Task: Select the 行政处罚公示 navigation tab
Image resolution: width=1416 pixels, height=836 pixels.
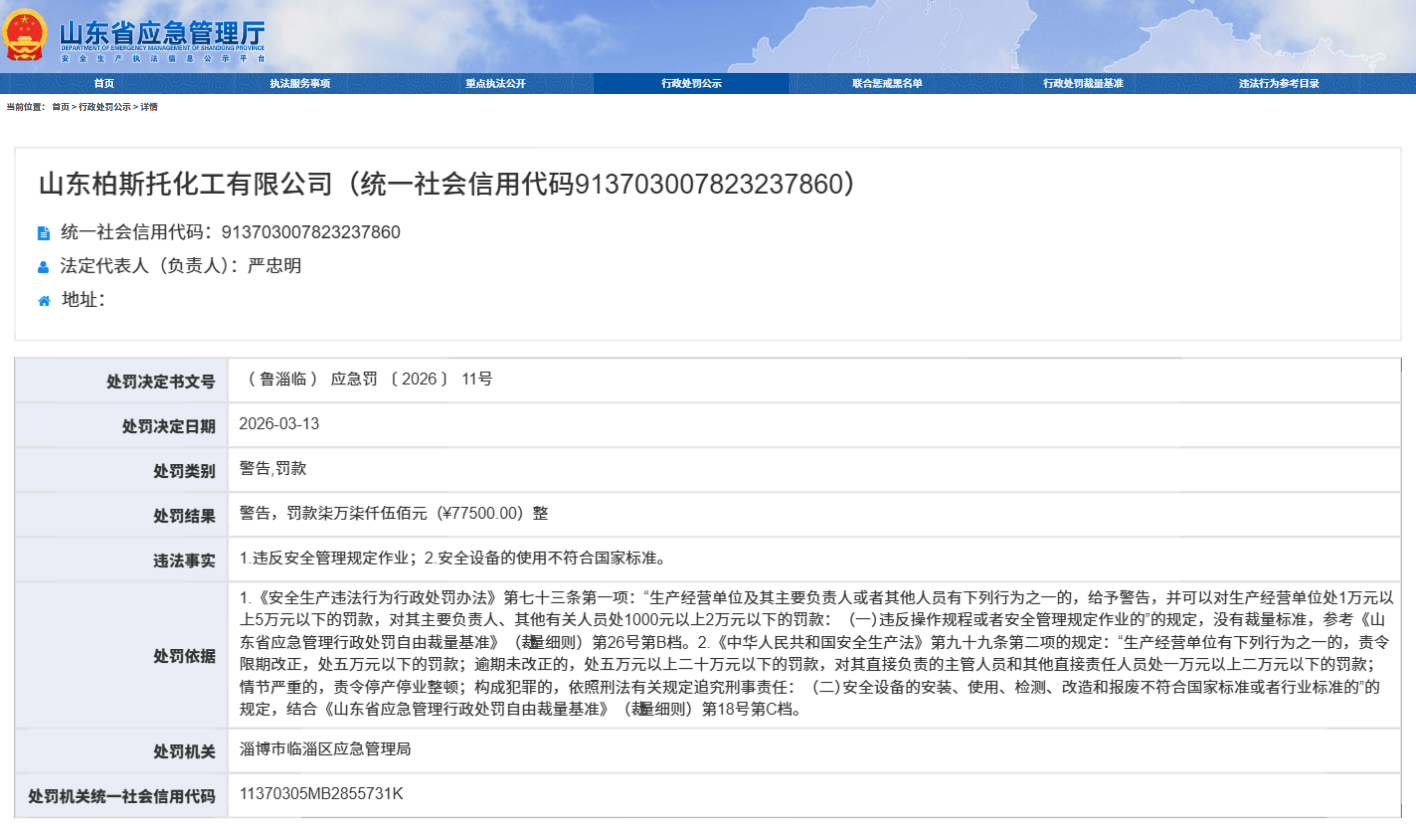Action: (x=691, y=84)
